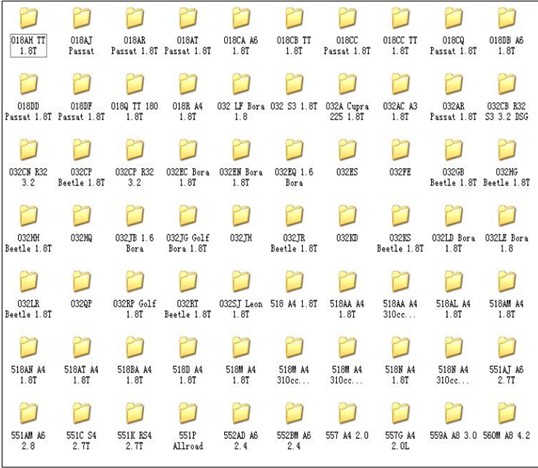The width and height of the screenshot is (538, 468).
Task: Select the '032LR Beetle 1.8T' label
Action: tap(28, 309)
